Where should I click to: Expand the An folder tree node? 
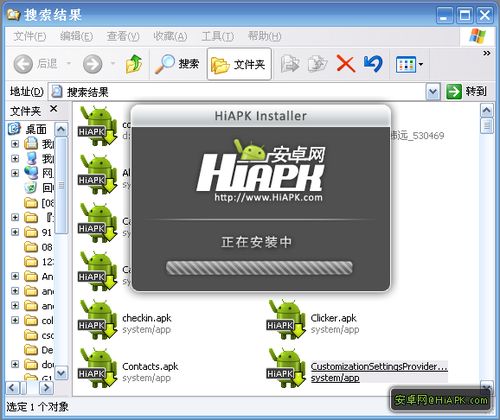point(15,276)
